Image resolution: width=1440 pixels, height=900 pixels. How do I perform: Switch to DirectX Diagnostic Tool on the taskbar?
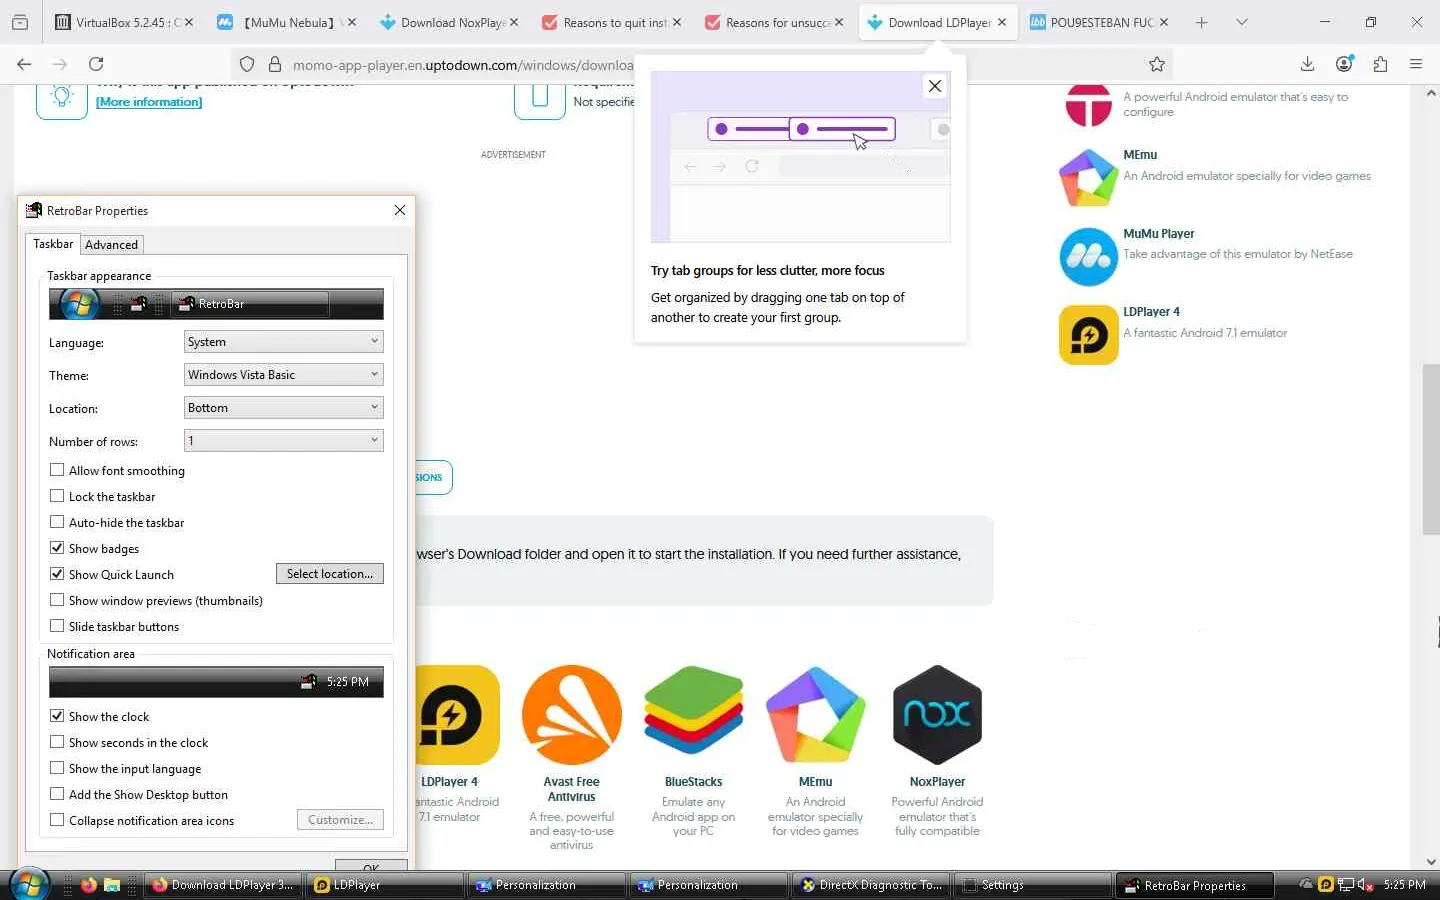tap(871, 885)
